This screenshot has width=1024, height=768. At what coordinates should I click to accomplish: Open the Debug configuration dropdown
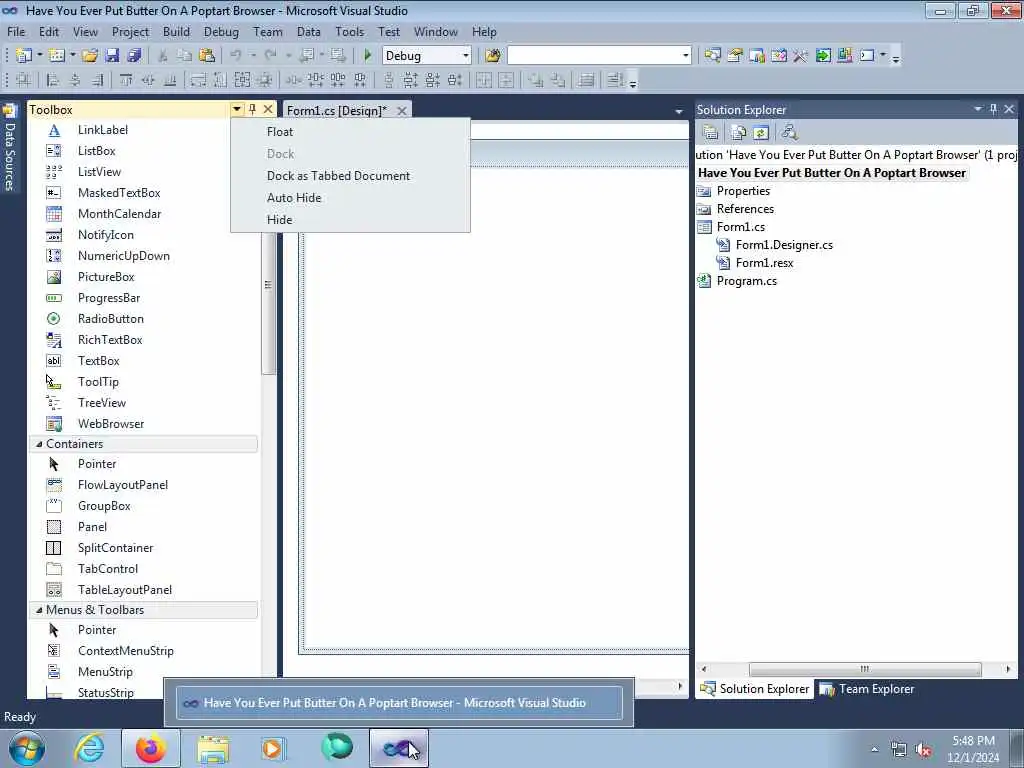pos(466,56)
